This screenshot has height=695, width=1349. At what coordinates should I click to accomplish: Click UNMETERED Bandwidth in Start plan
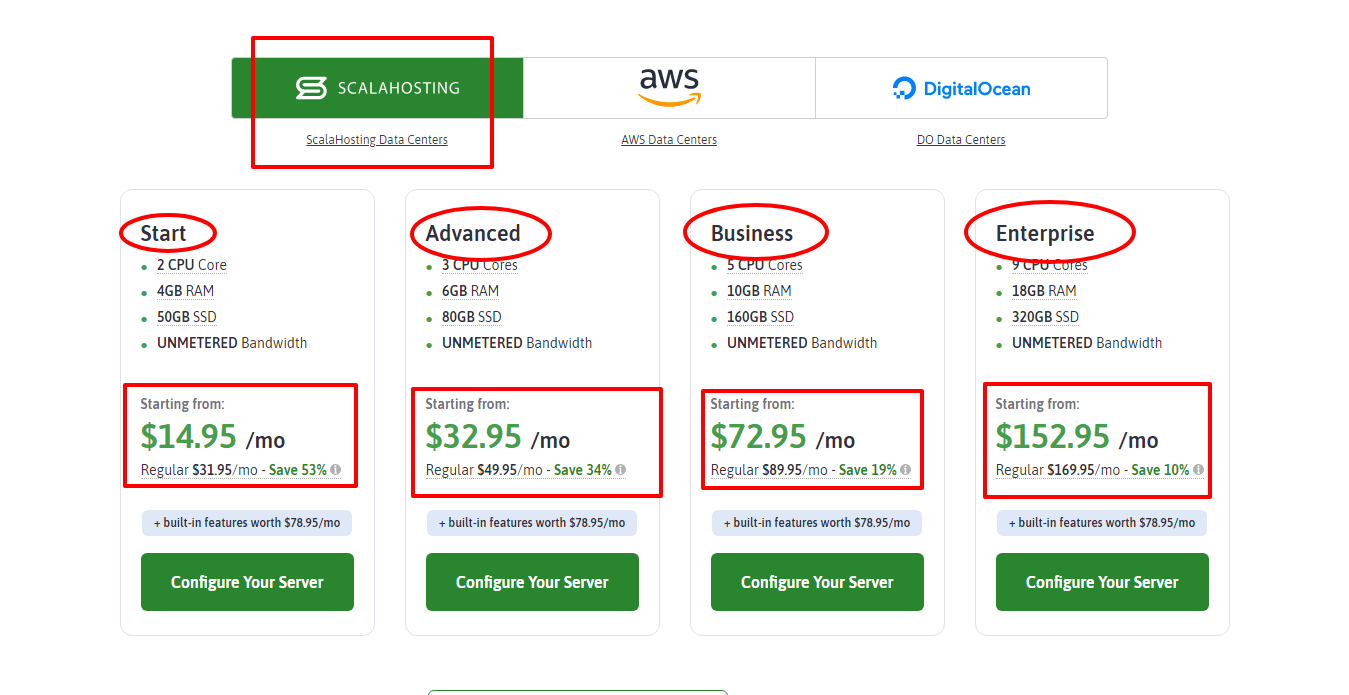(232, 343)
